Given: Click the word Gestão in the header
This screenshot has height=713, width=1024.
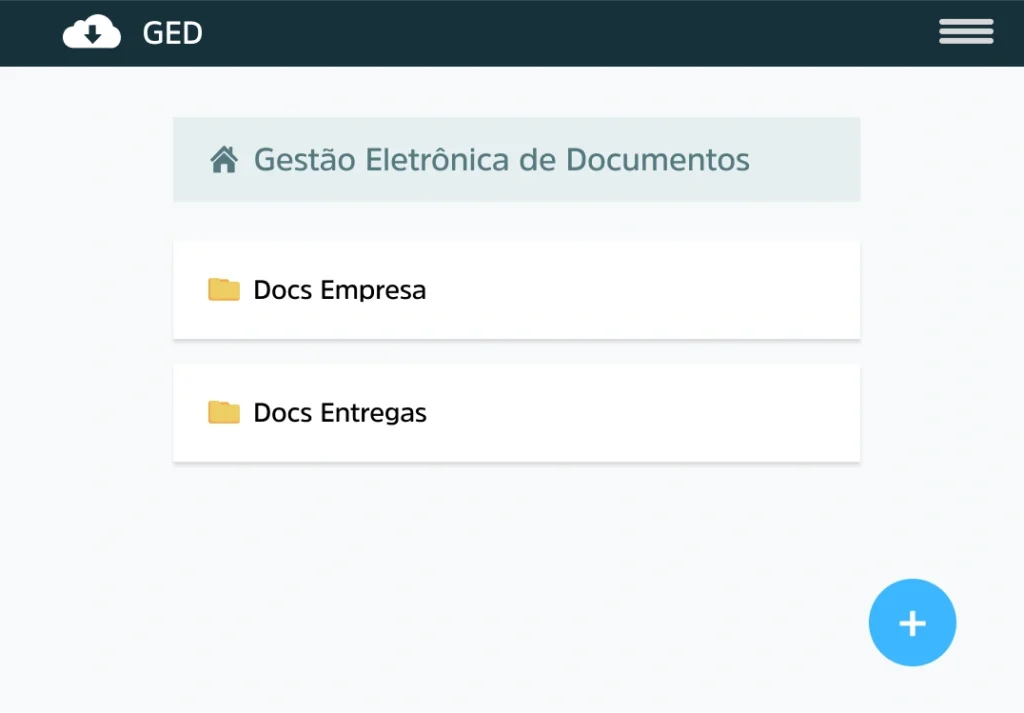Looking at the screenshot, I should 303,160.
